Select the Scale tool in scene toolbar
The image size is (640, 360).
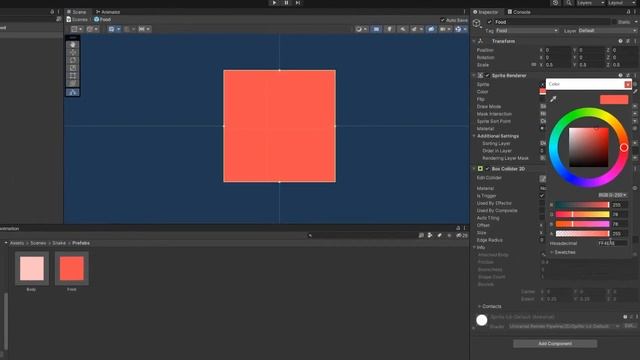73,68
